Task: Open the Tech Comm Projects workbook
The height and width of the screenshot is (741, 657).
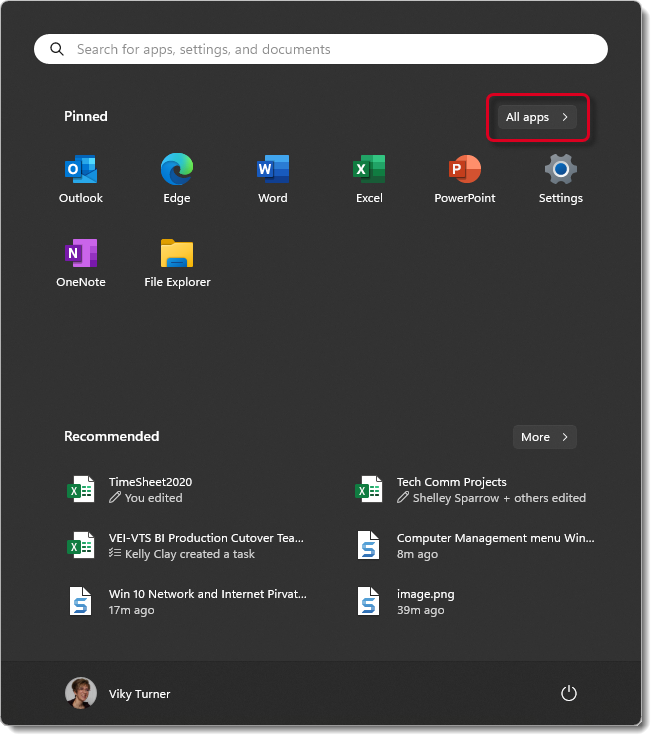Action: pyautogui.click(x=451, y=489)
